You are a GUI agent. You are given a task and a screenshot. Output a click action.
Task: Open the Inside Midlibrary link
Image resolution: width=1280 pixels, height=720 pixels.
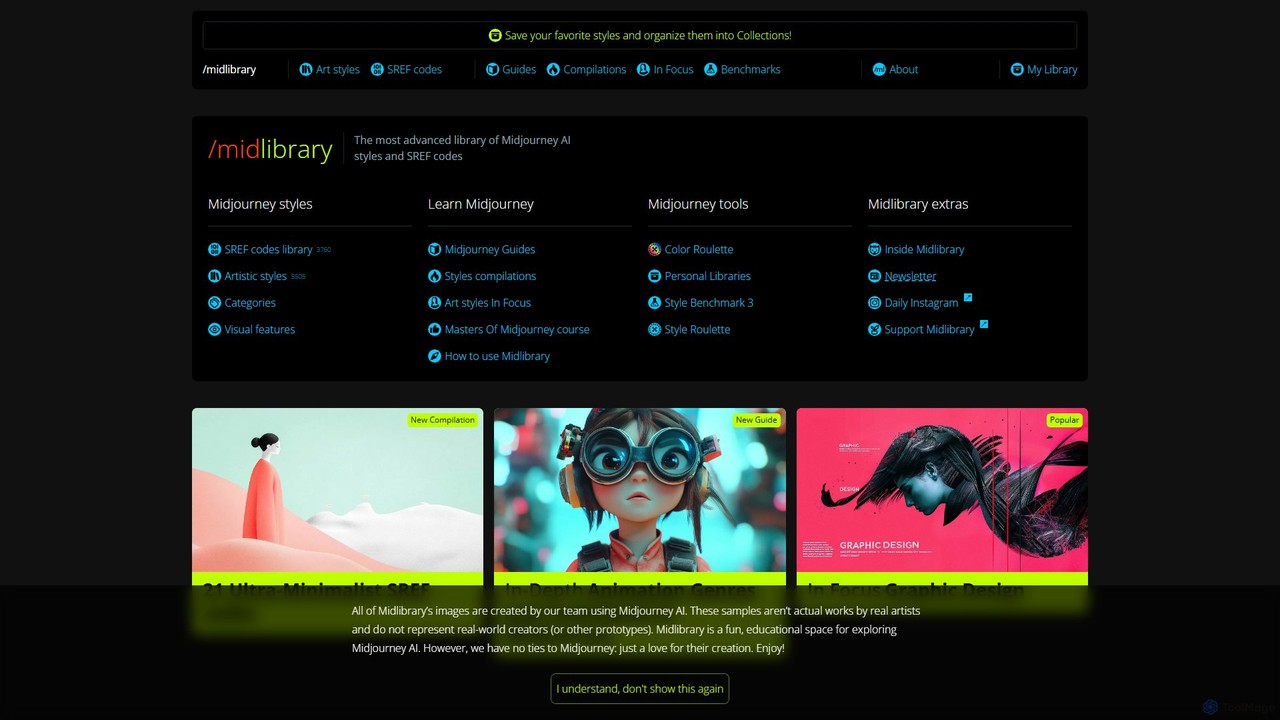point(925,249)
